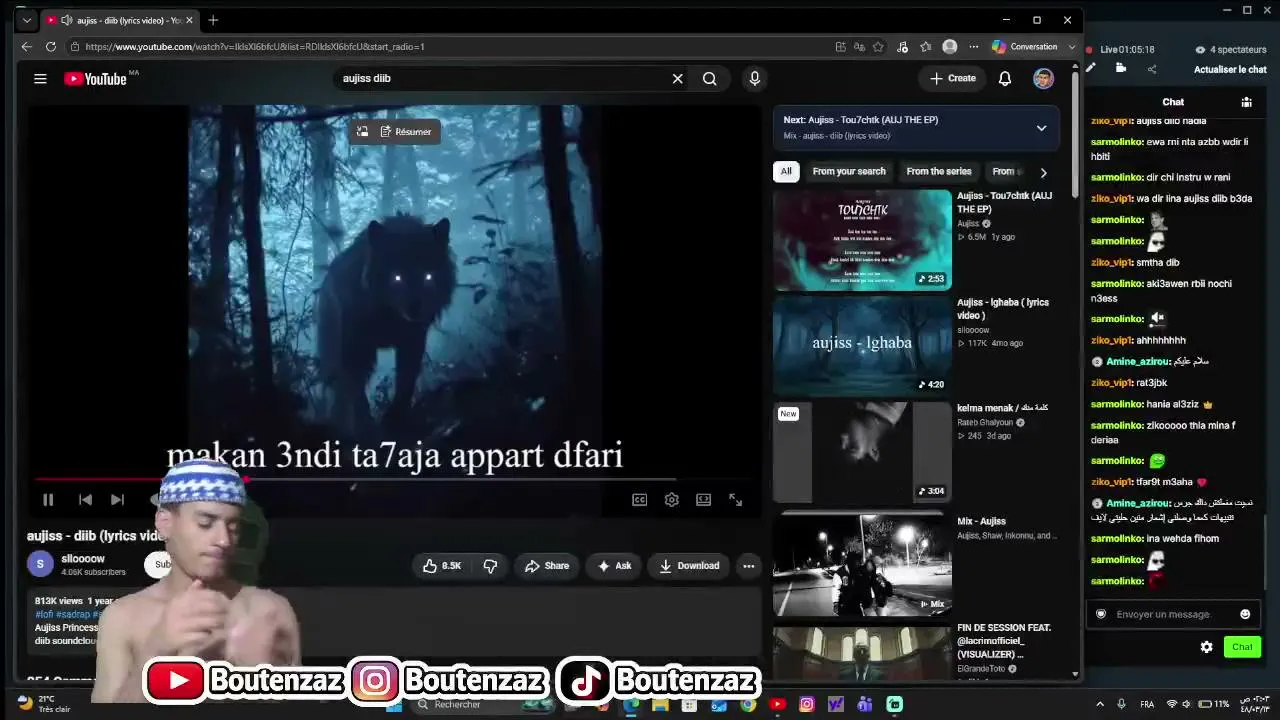Download the video
This screenshot has height=720, width=1280.
pos(689,566)
